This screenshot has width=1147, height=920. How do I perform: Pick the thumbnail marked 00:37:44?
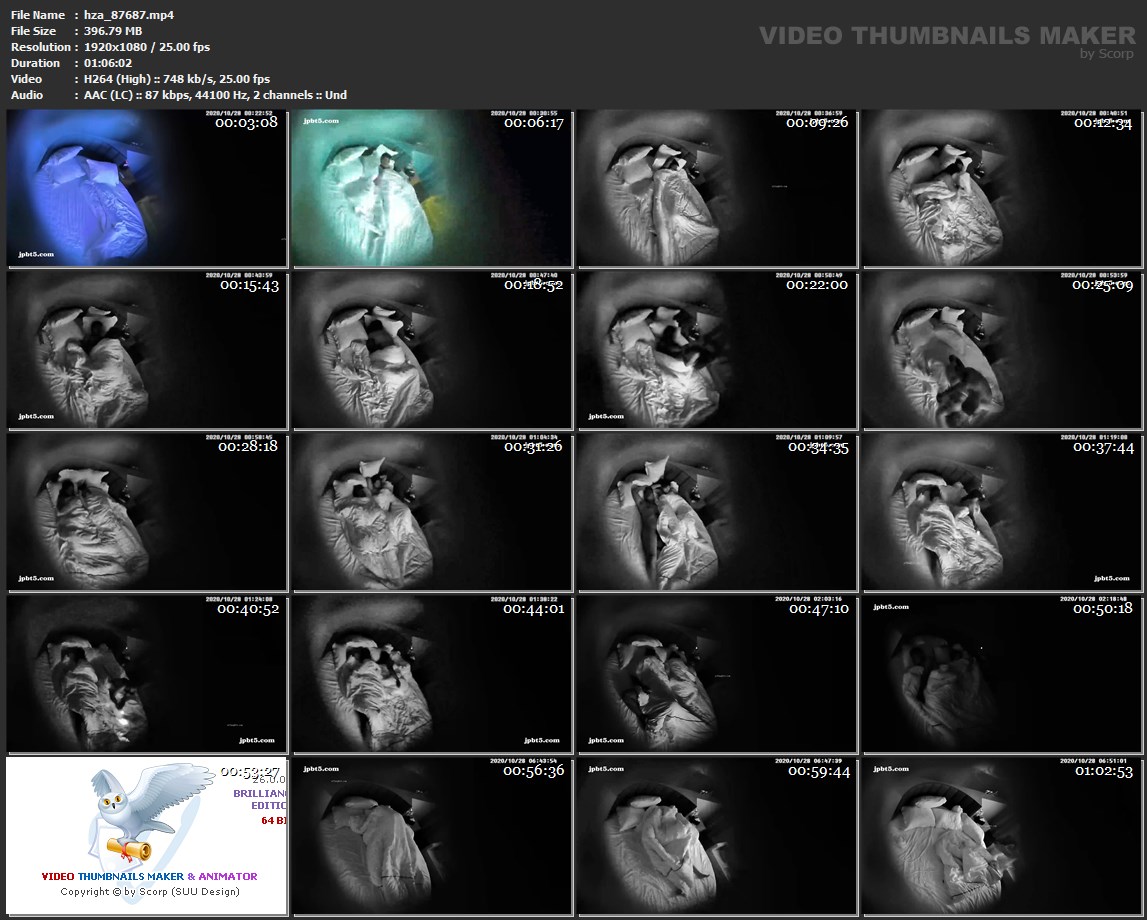point(1002,512)
